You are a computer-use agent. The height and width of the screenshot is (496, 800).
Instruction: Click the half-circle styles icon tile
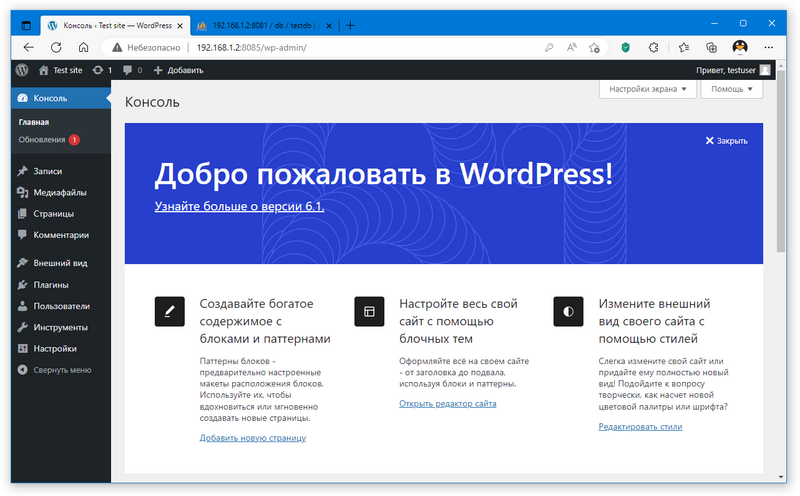pos(568,311)
